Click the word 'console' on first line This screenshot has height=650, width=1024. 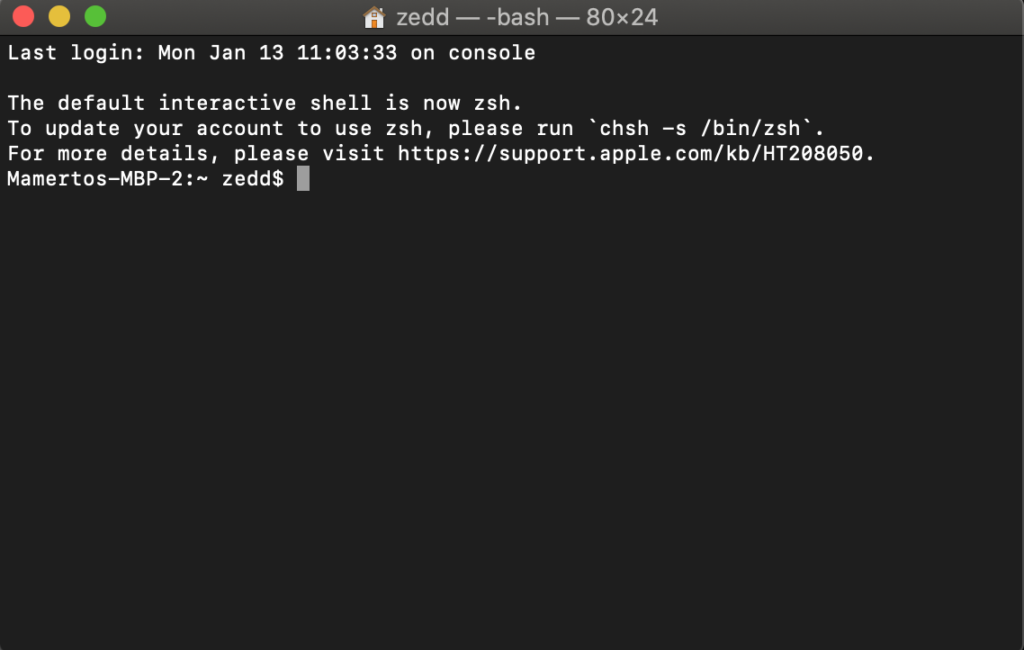coord(492,53)
